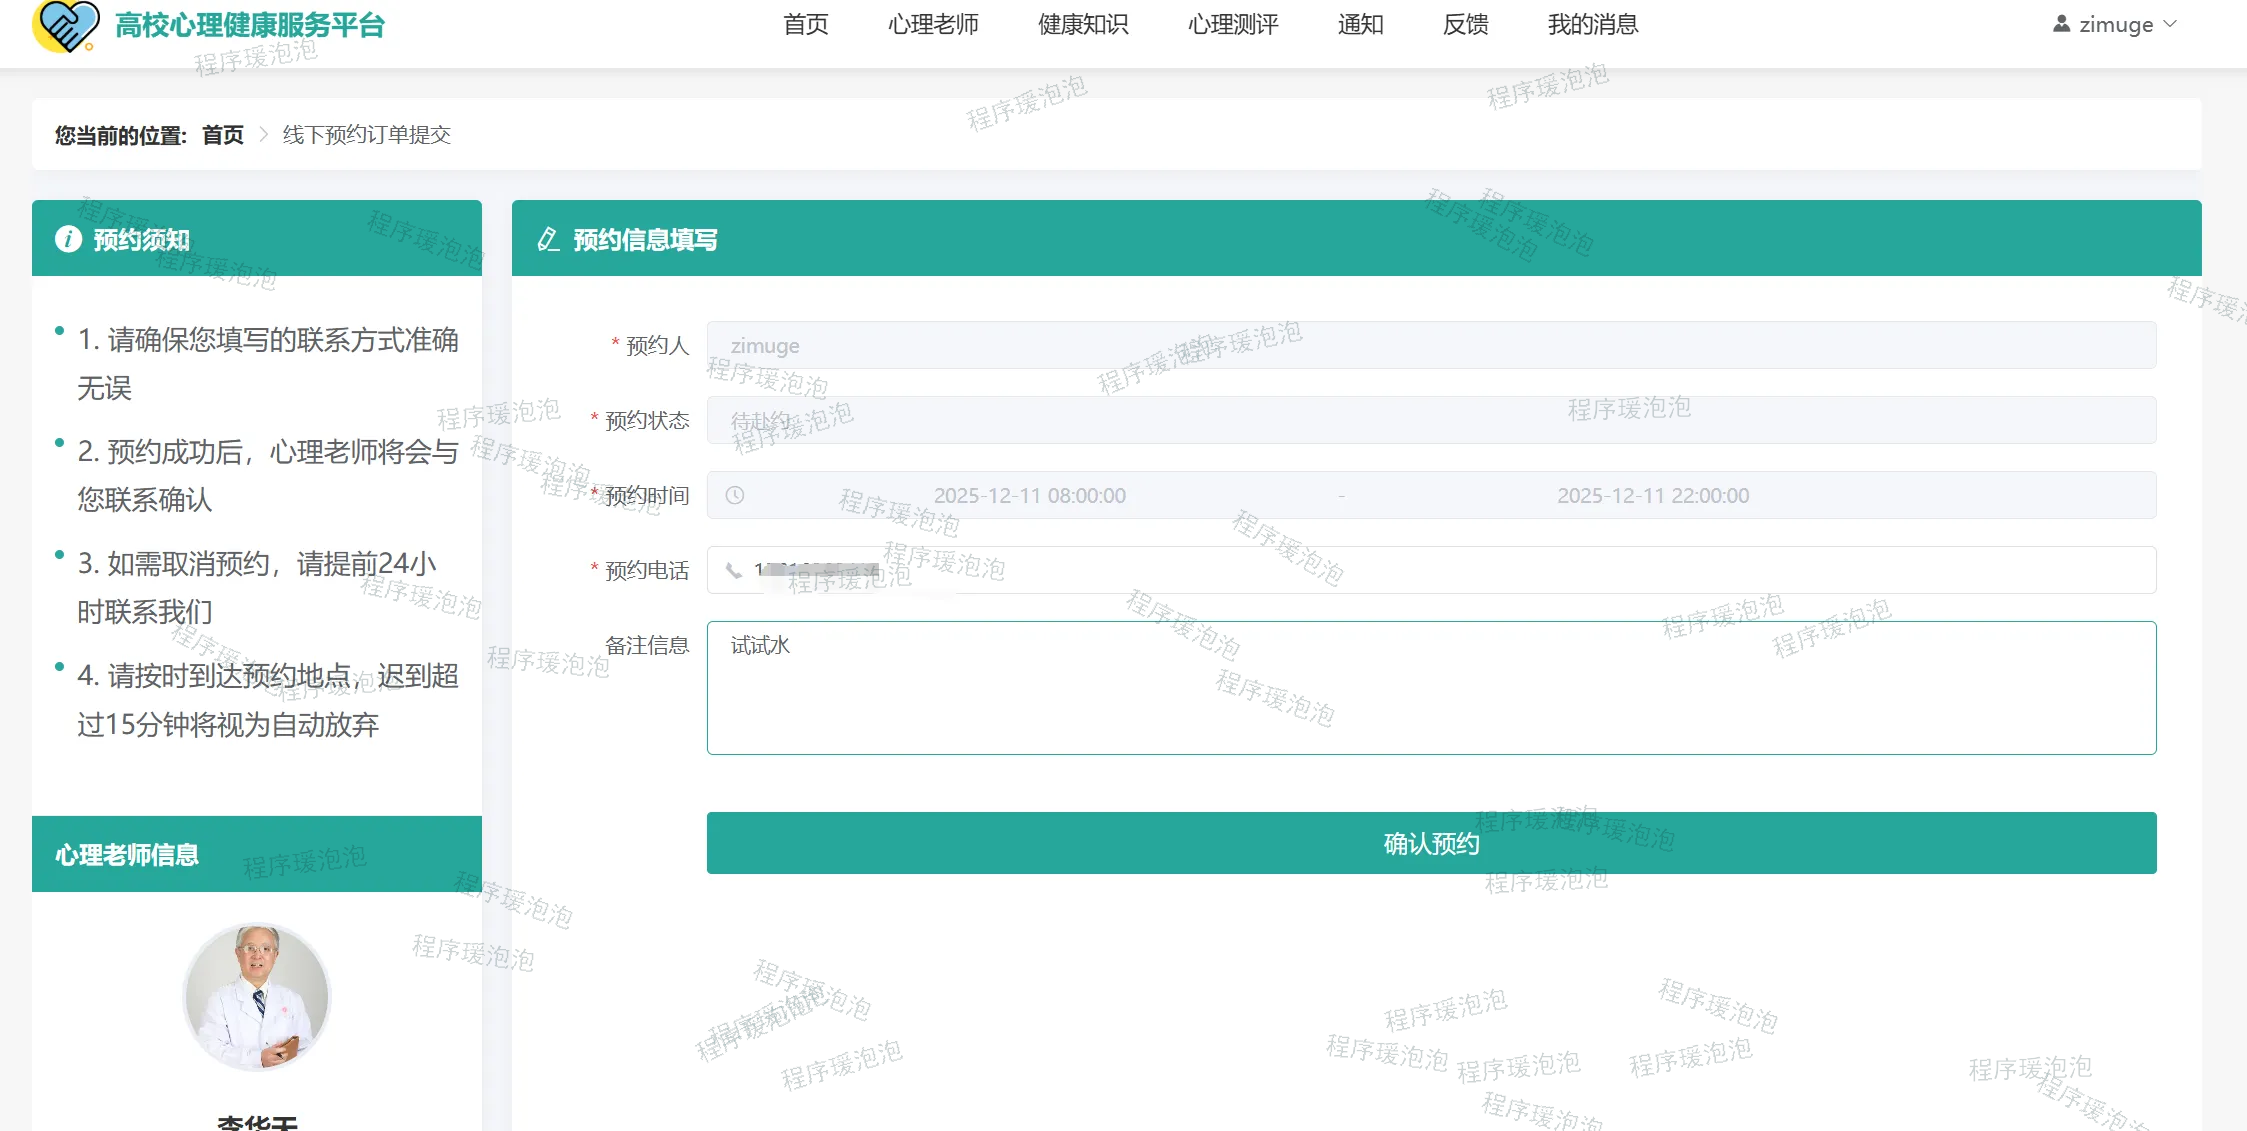Open 我的消息 in the navigation bar
2247x1131 pixels.
coord(1593,24)
